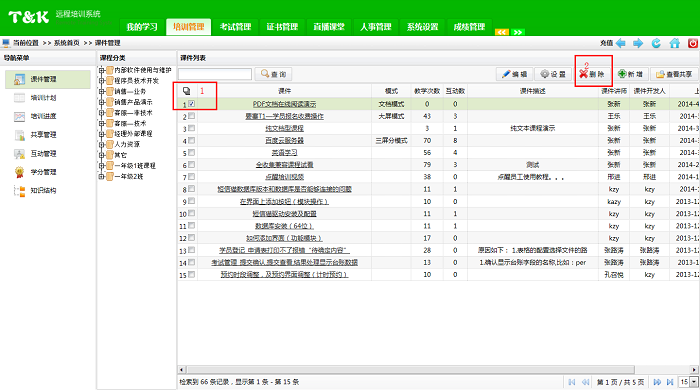Check the checkbox in row 13

coord(192,250)
